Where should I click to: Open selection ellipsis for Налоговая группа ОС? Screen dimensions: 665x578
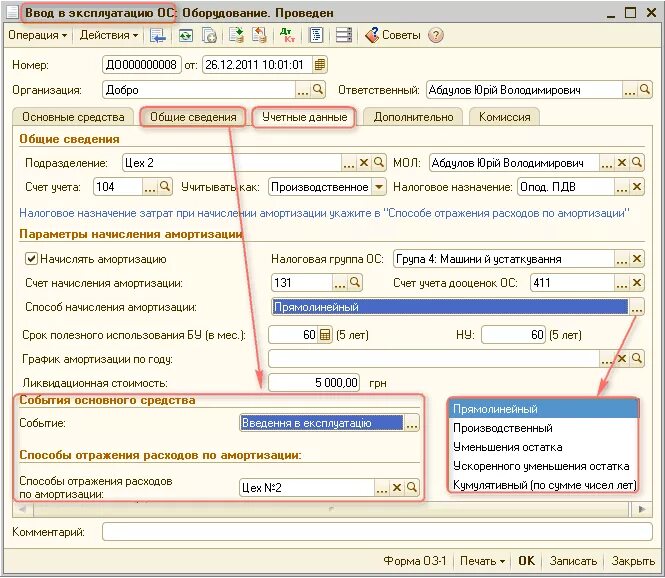622,259
